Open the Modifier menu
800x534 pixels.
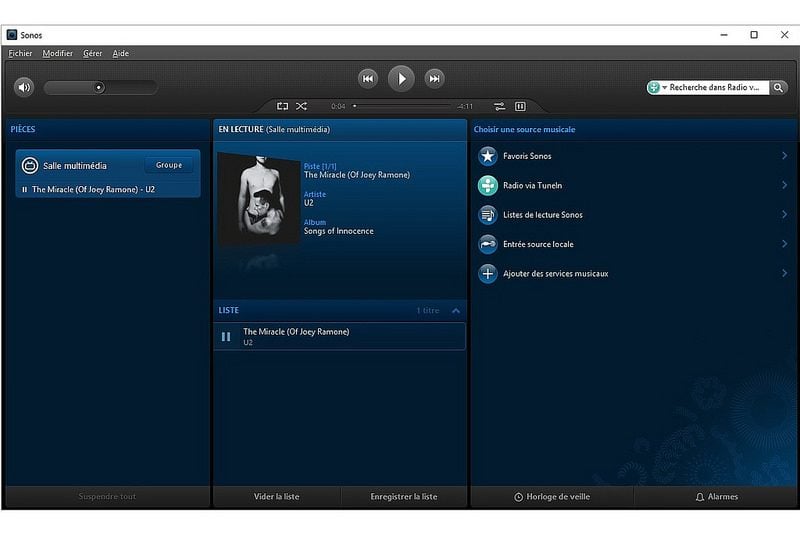[x=58, y=53]
